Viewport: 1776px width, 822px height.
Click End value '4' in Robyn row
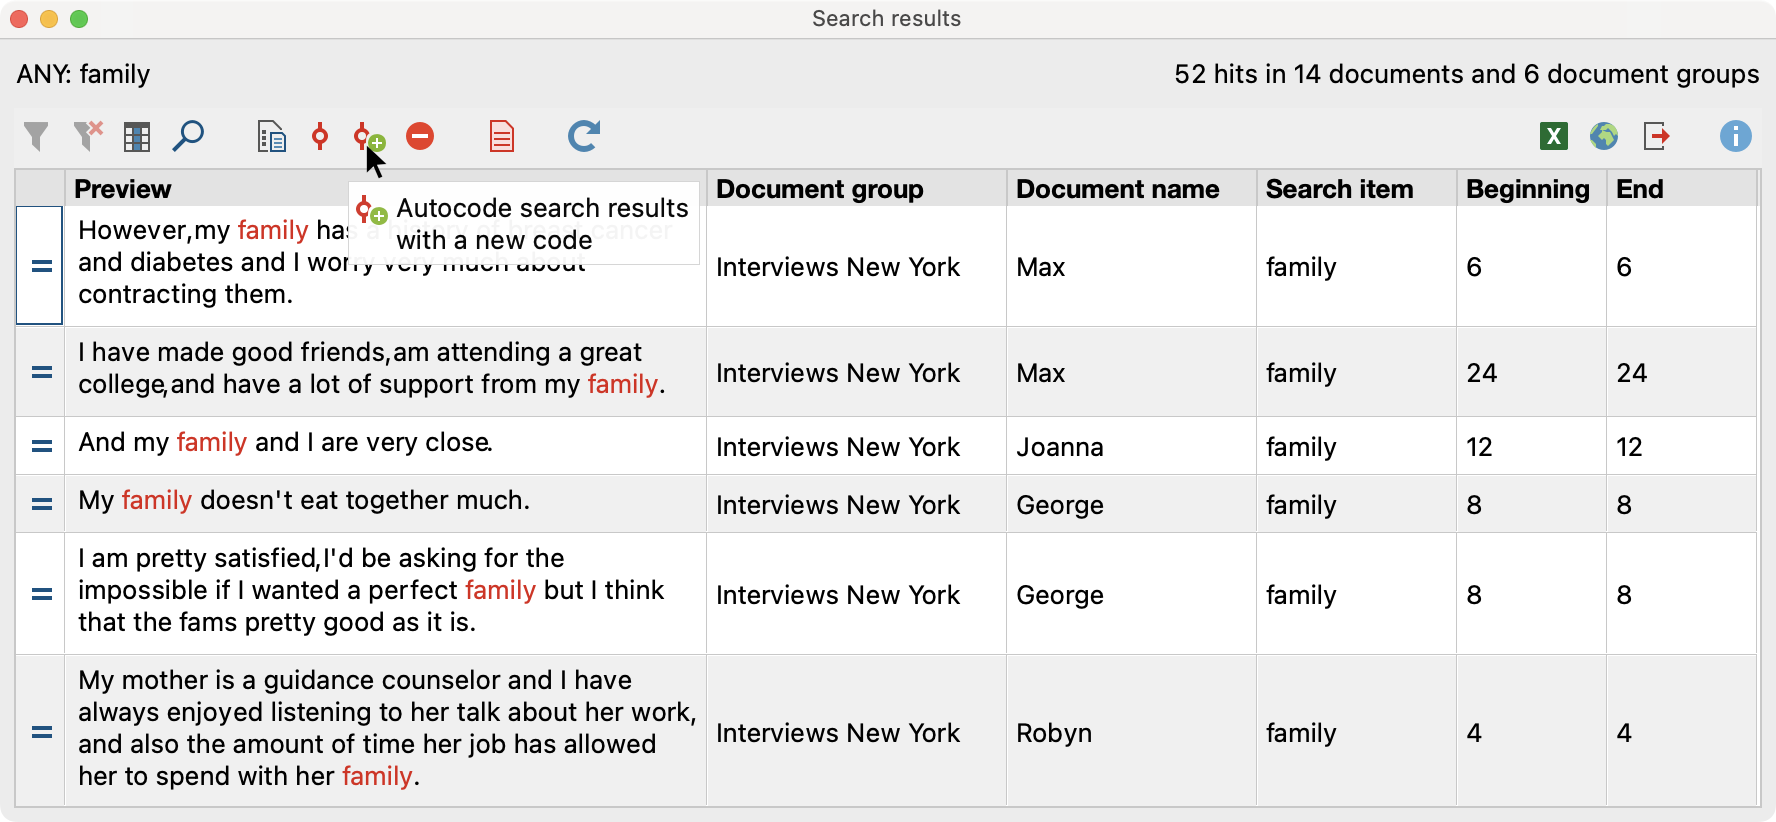tap(1624, 733)
